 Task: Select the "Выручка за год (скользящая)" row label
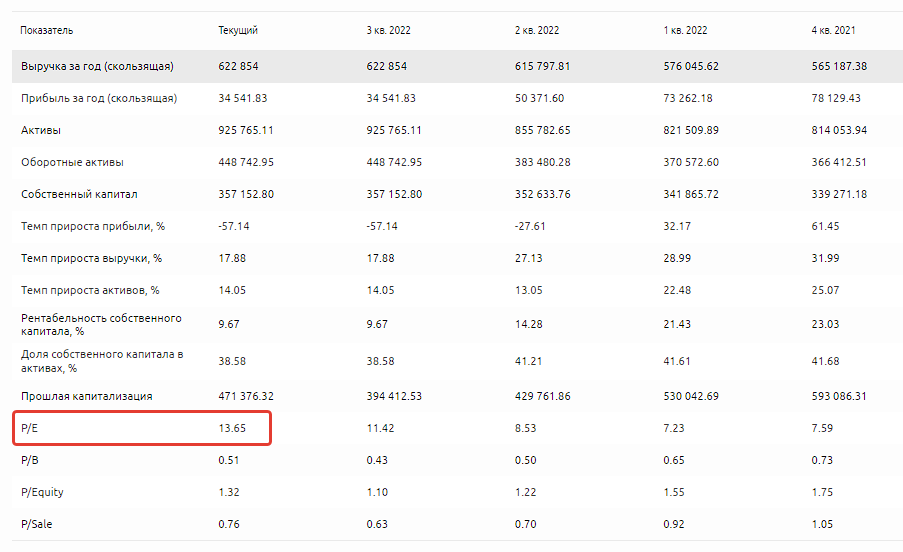pyautogui.click(x=98, y=67)
